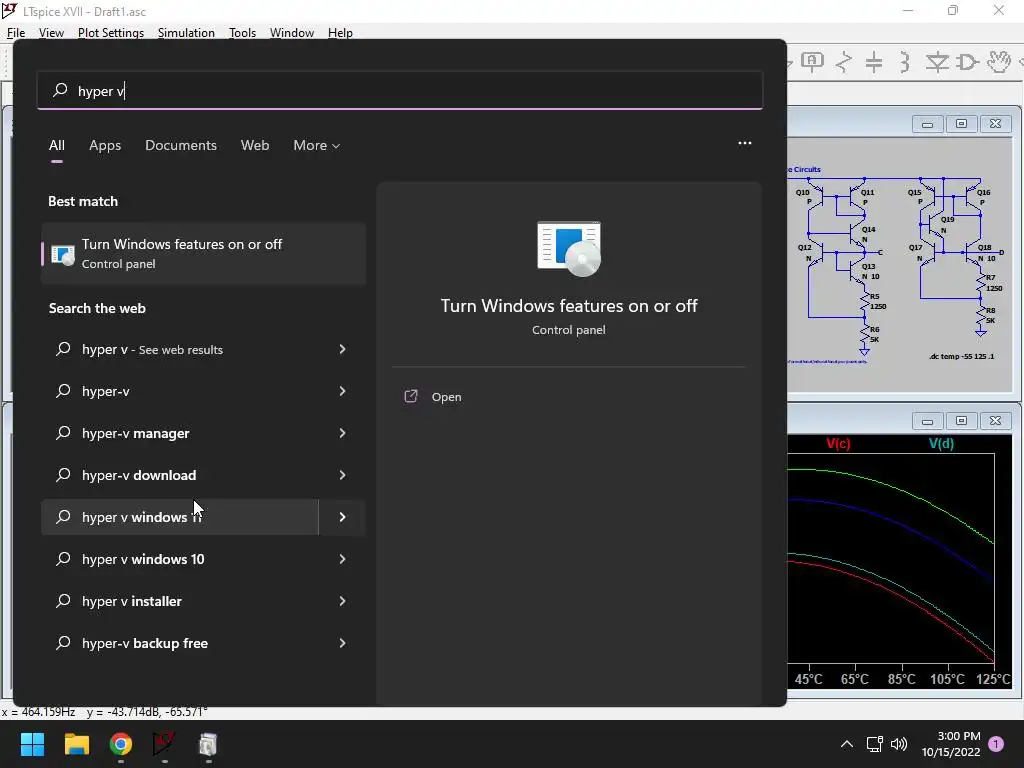Viewport: 1024px width, 768px height.
Task: Open the Windows Start menu
Action: point(32,744)
